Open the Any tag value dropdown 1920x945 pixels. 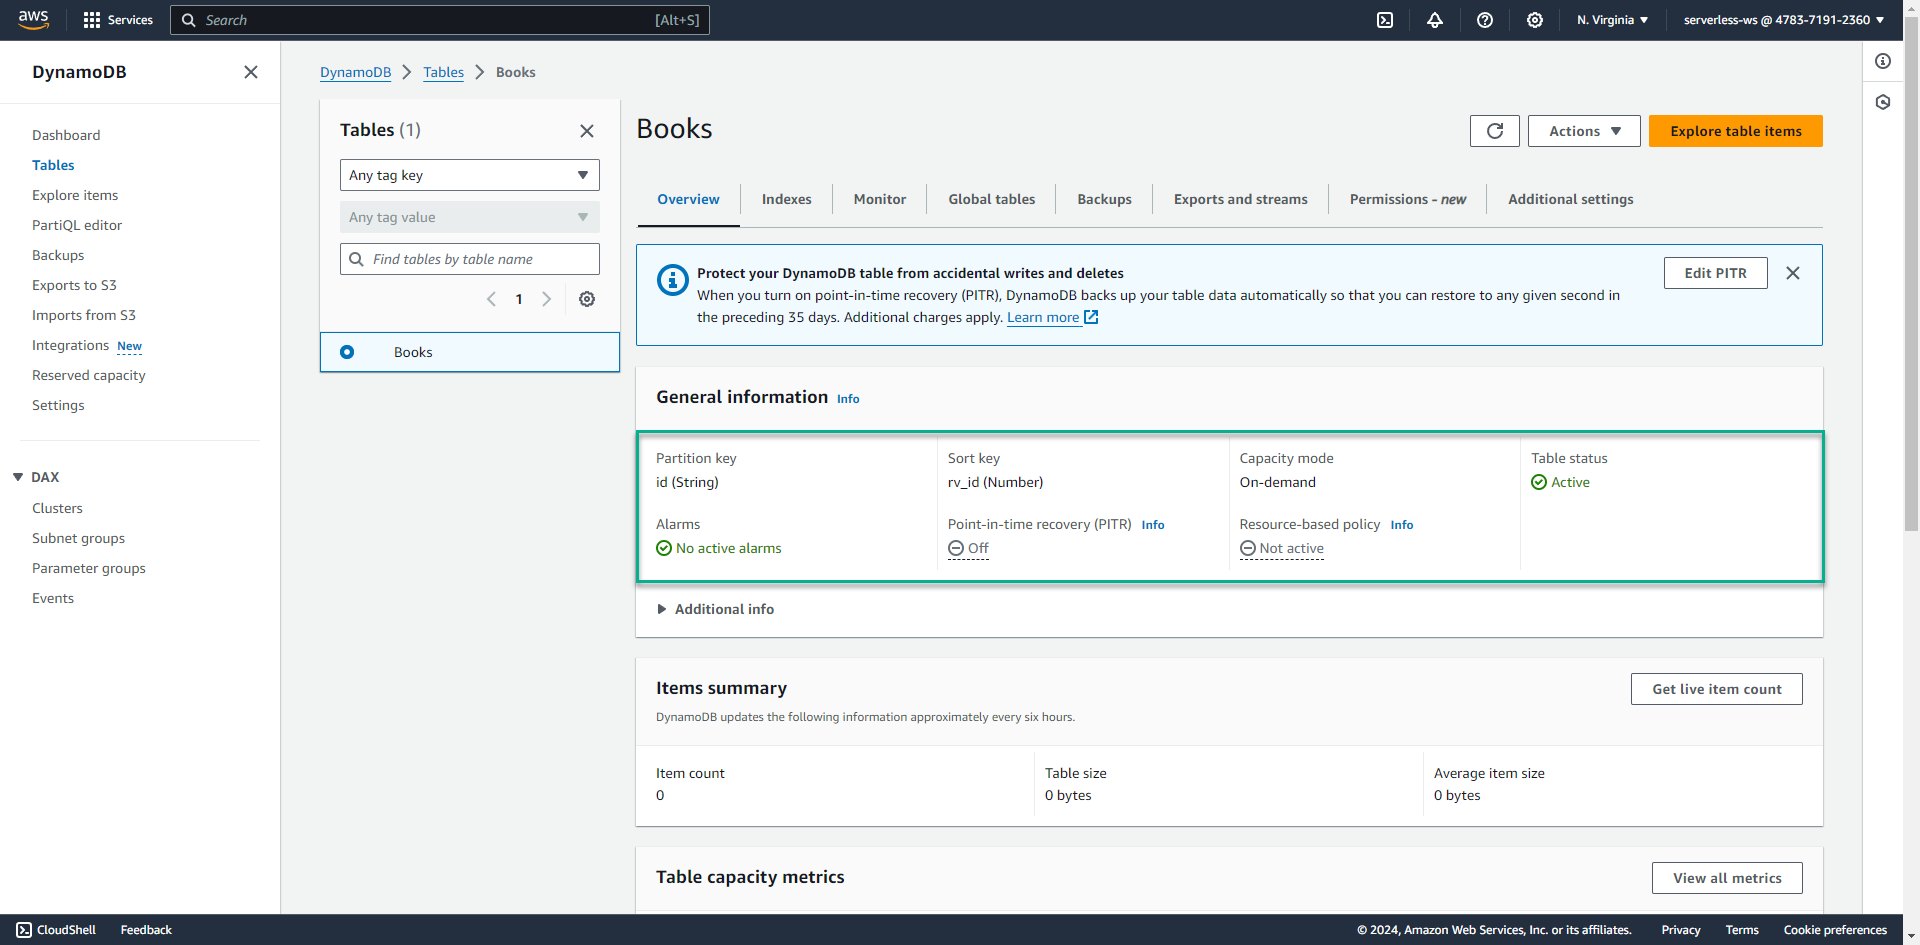[470, 217]
